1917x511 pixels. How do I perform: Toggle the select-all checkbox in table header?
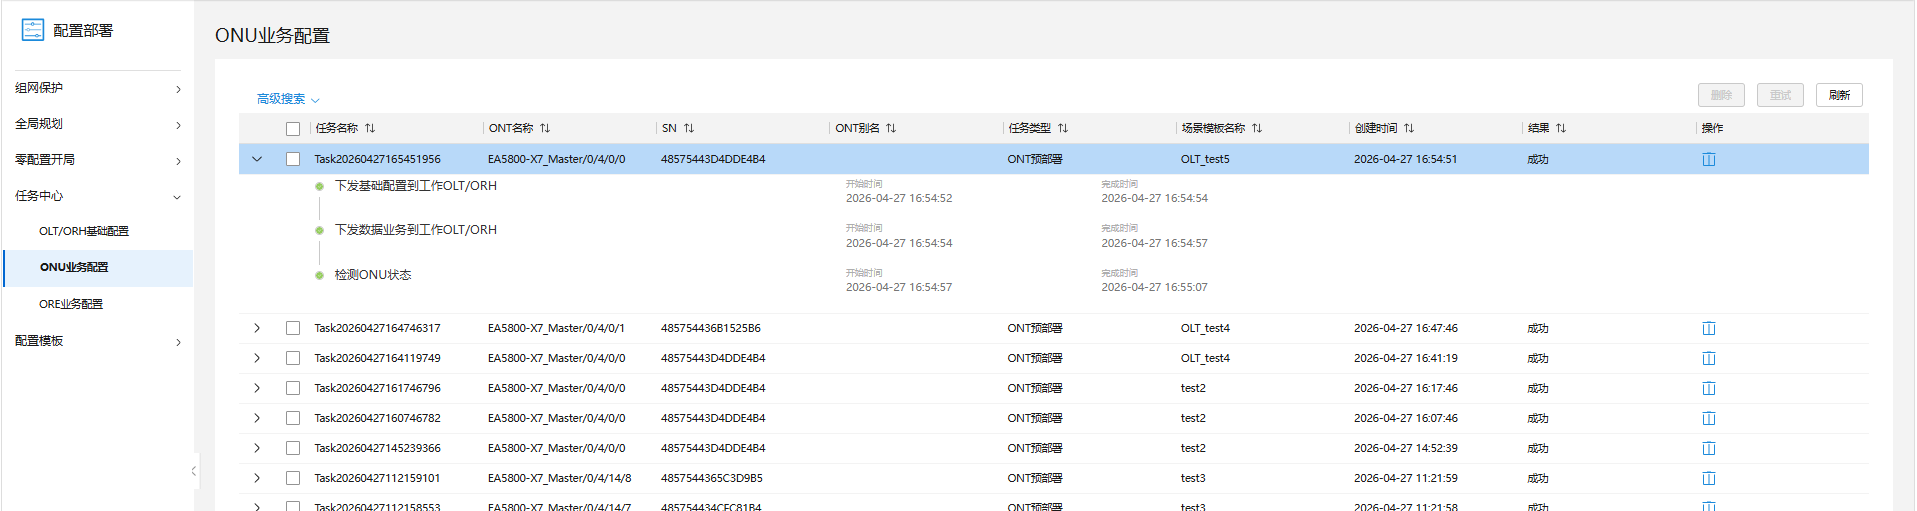click(x=293, y=129)
